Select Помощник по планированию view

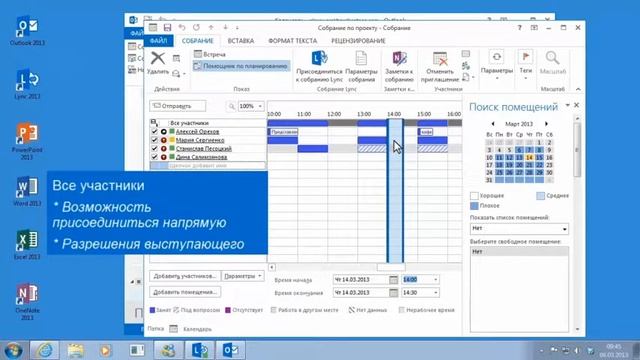(x=241, y=66)
